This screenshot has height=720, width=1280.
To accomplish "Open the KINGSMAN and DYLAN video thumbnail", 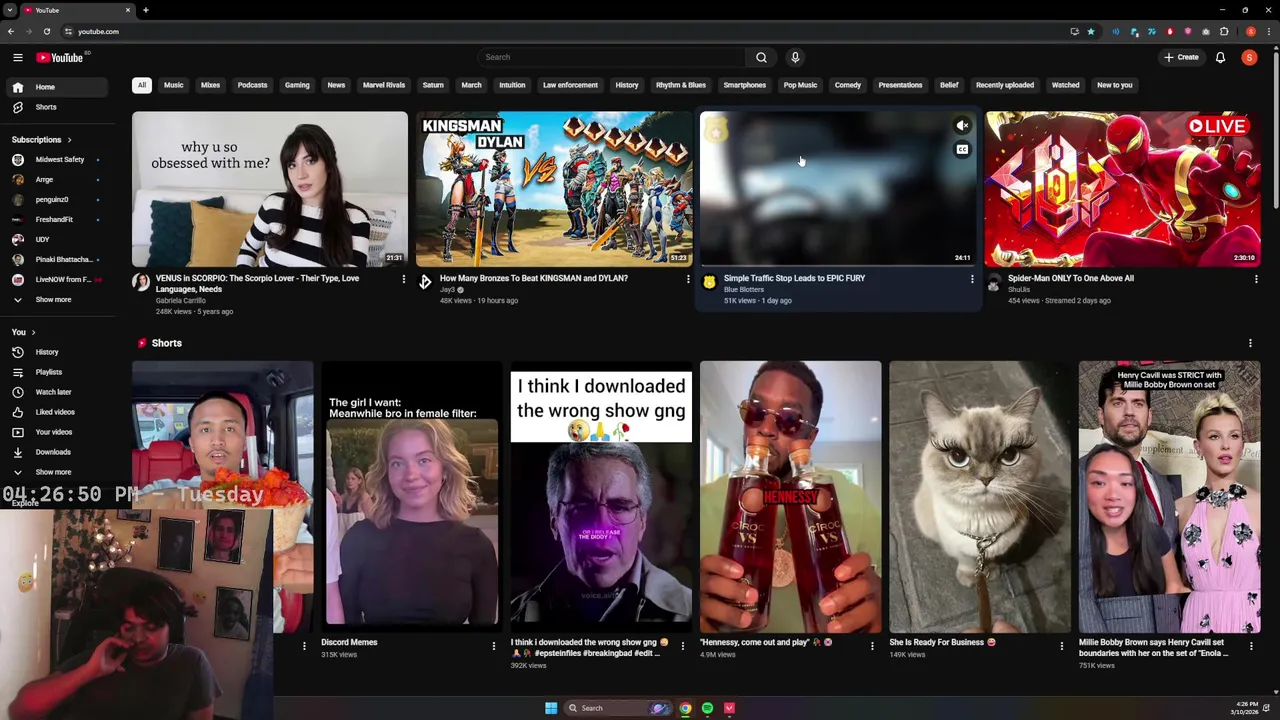I will click(x=554, y=189).
